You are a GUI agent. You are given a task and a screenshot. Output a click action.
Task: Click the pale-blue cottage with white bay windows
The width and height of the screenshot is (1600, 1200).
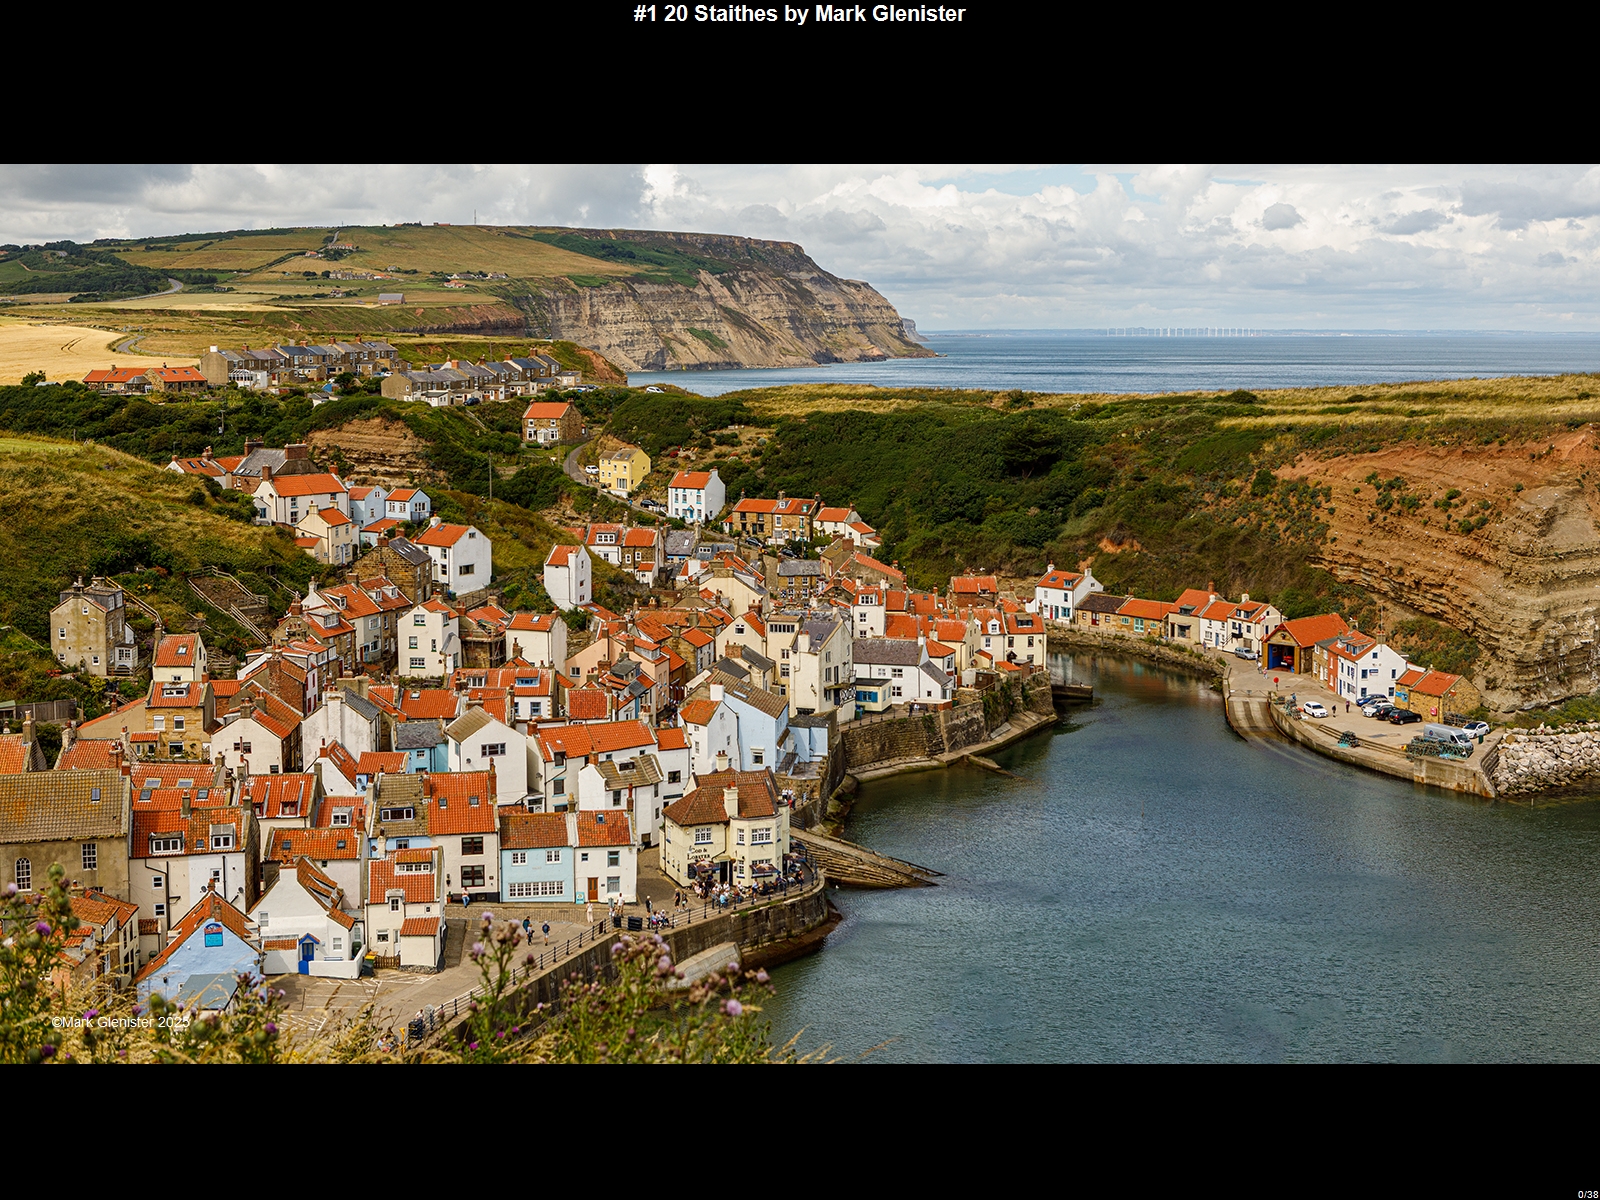(x=536, y=870)
